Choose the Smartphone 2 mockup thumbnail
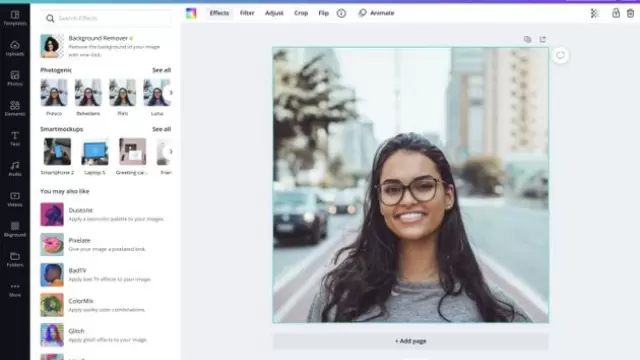Image resolution: width=640 pixels, height=360 pixels. pos(58,151)
